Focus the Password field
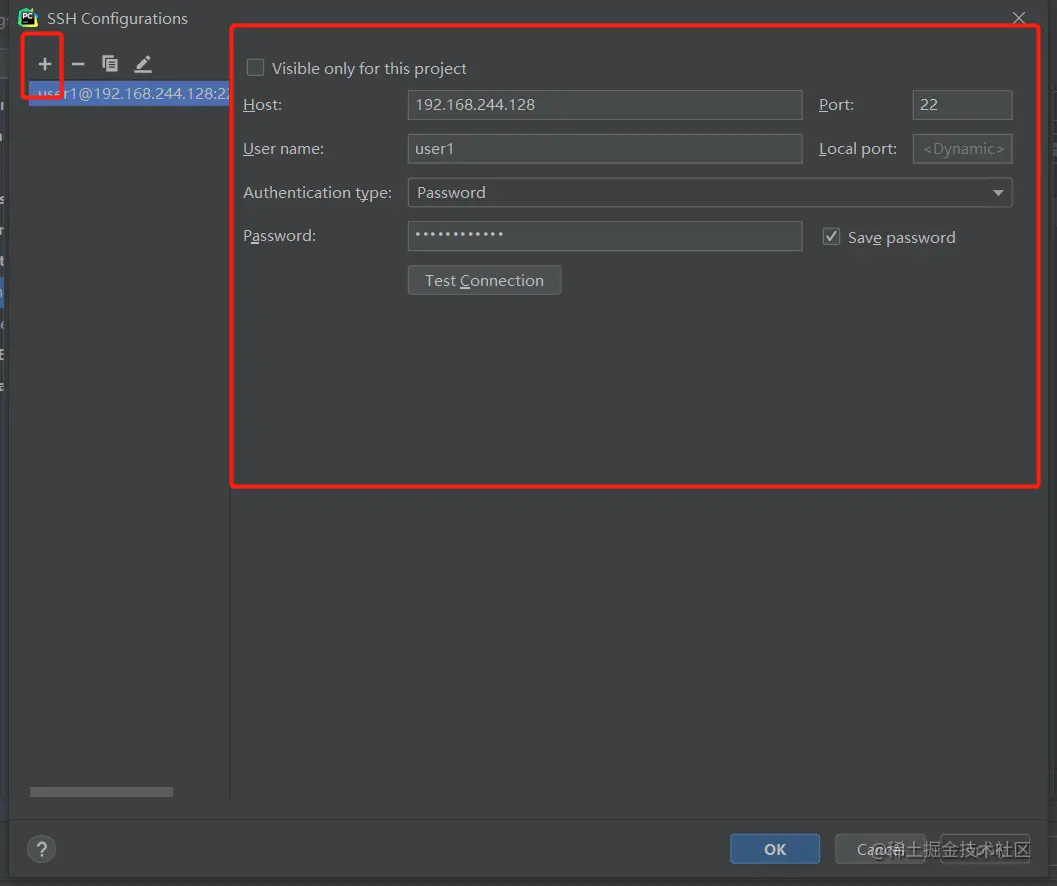The image size is (1057, 886). (605, 236)
